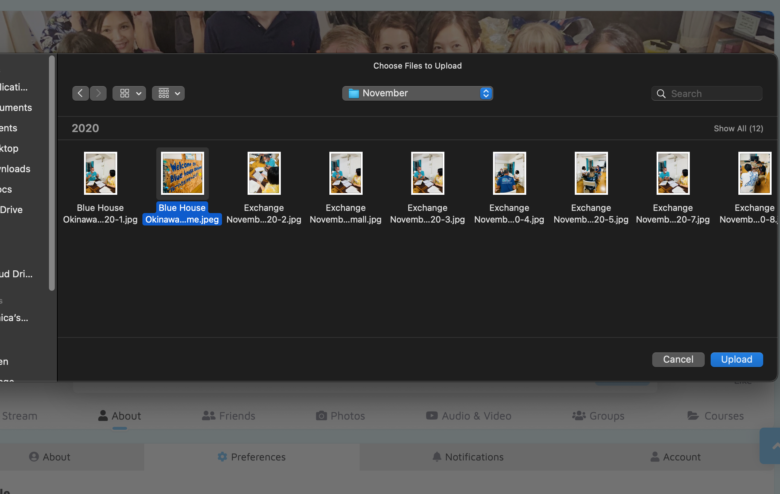Pick the Exchange November 20-5.jpg image

pyautogui.click(x=591, y=173)
